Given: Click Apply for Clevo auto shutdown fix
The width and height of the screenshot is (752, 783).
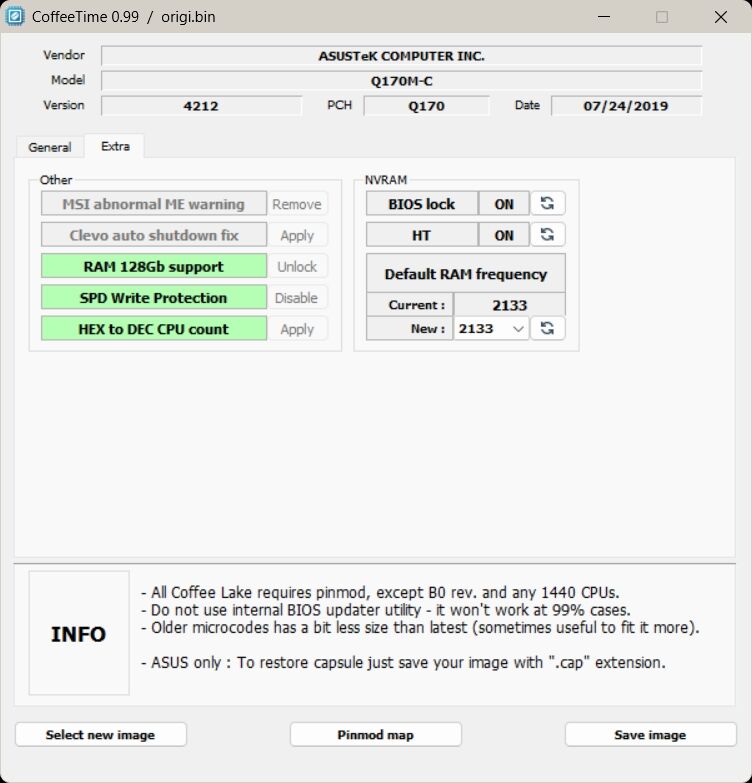Looking at the screenshot, I should click(x=297, y=235).
